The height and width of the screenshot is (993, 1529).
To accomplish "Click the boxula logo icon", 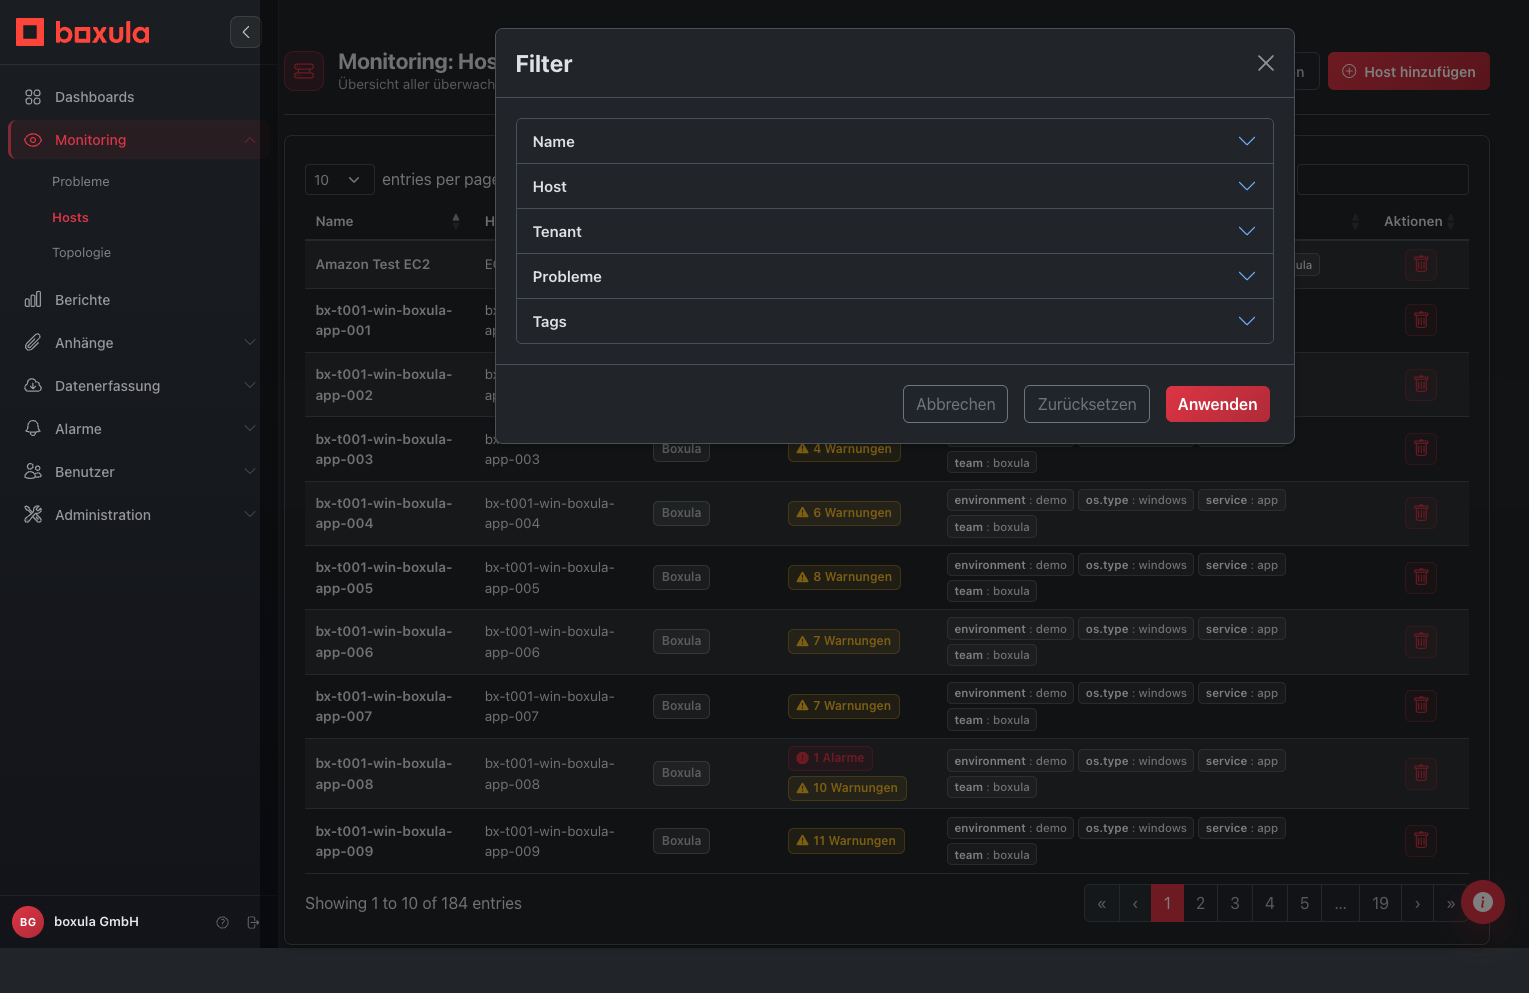I will [30, 32].
